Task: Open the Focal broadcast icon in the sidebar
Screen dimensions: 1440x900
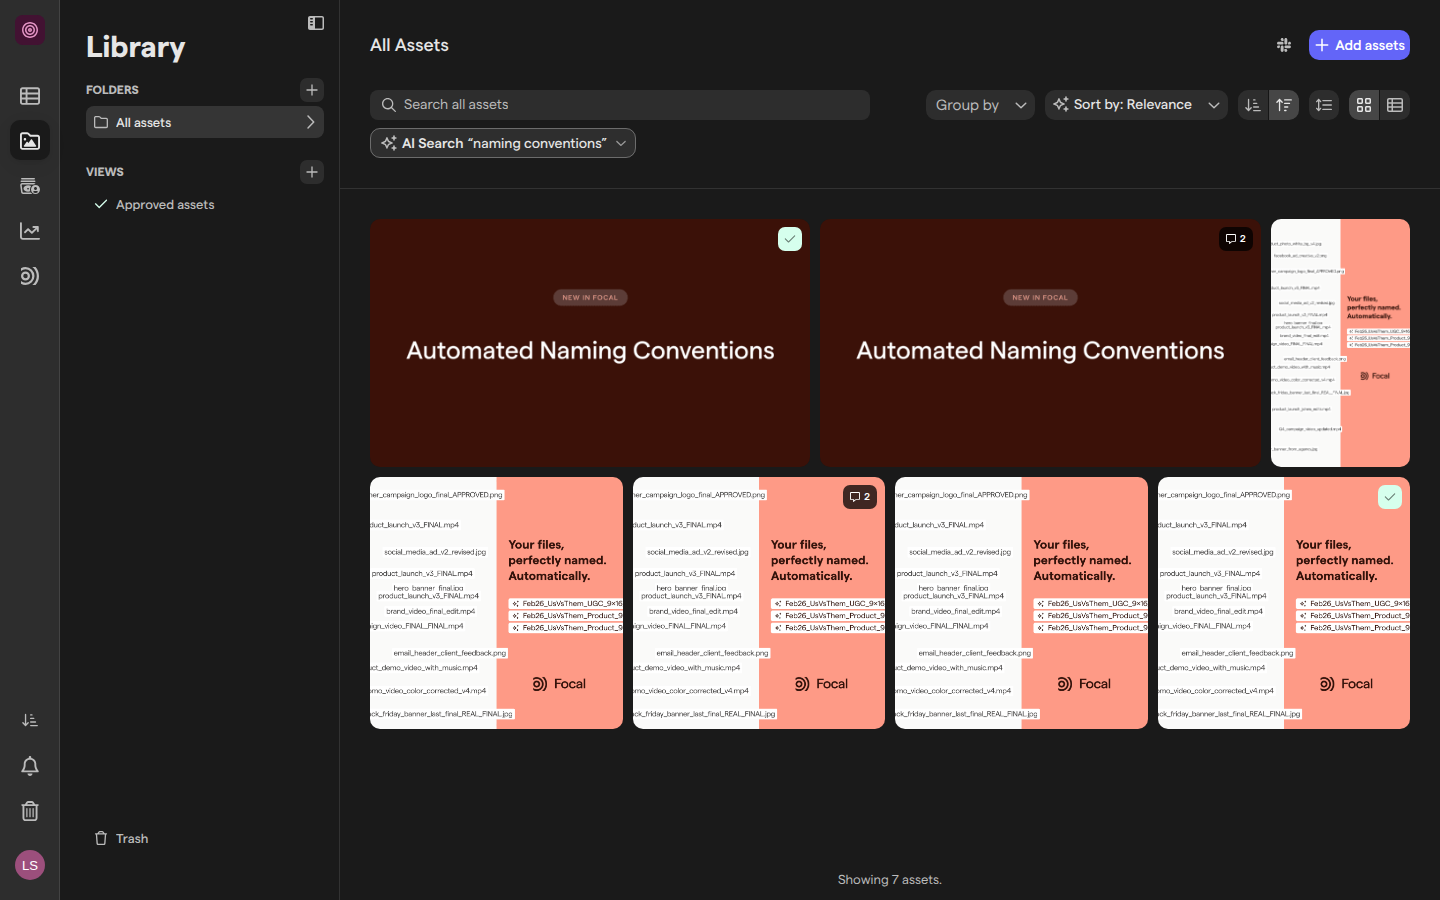Action: [x=30, y=276]
